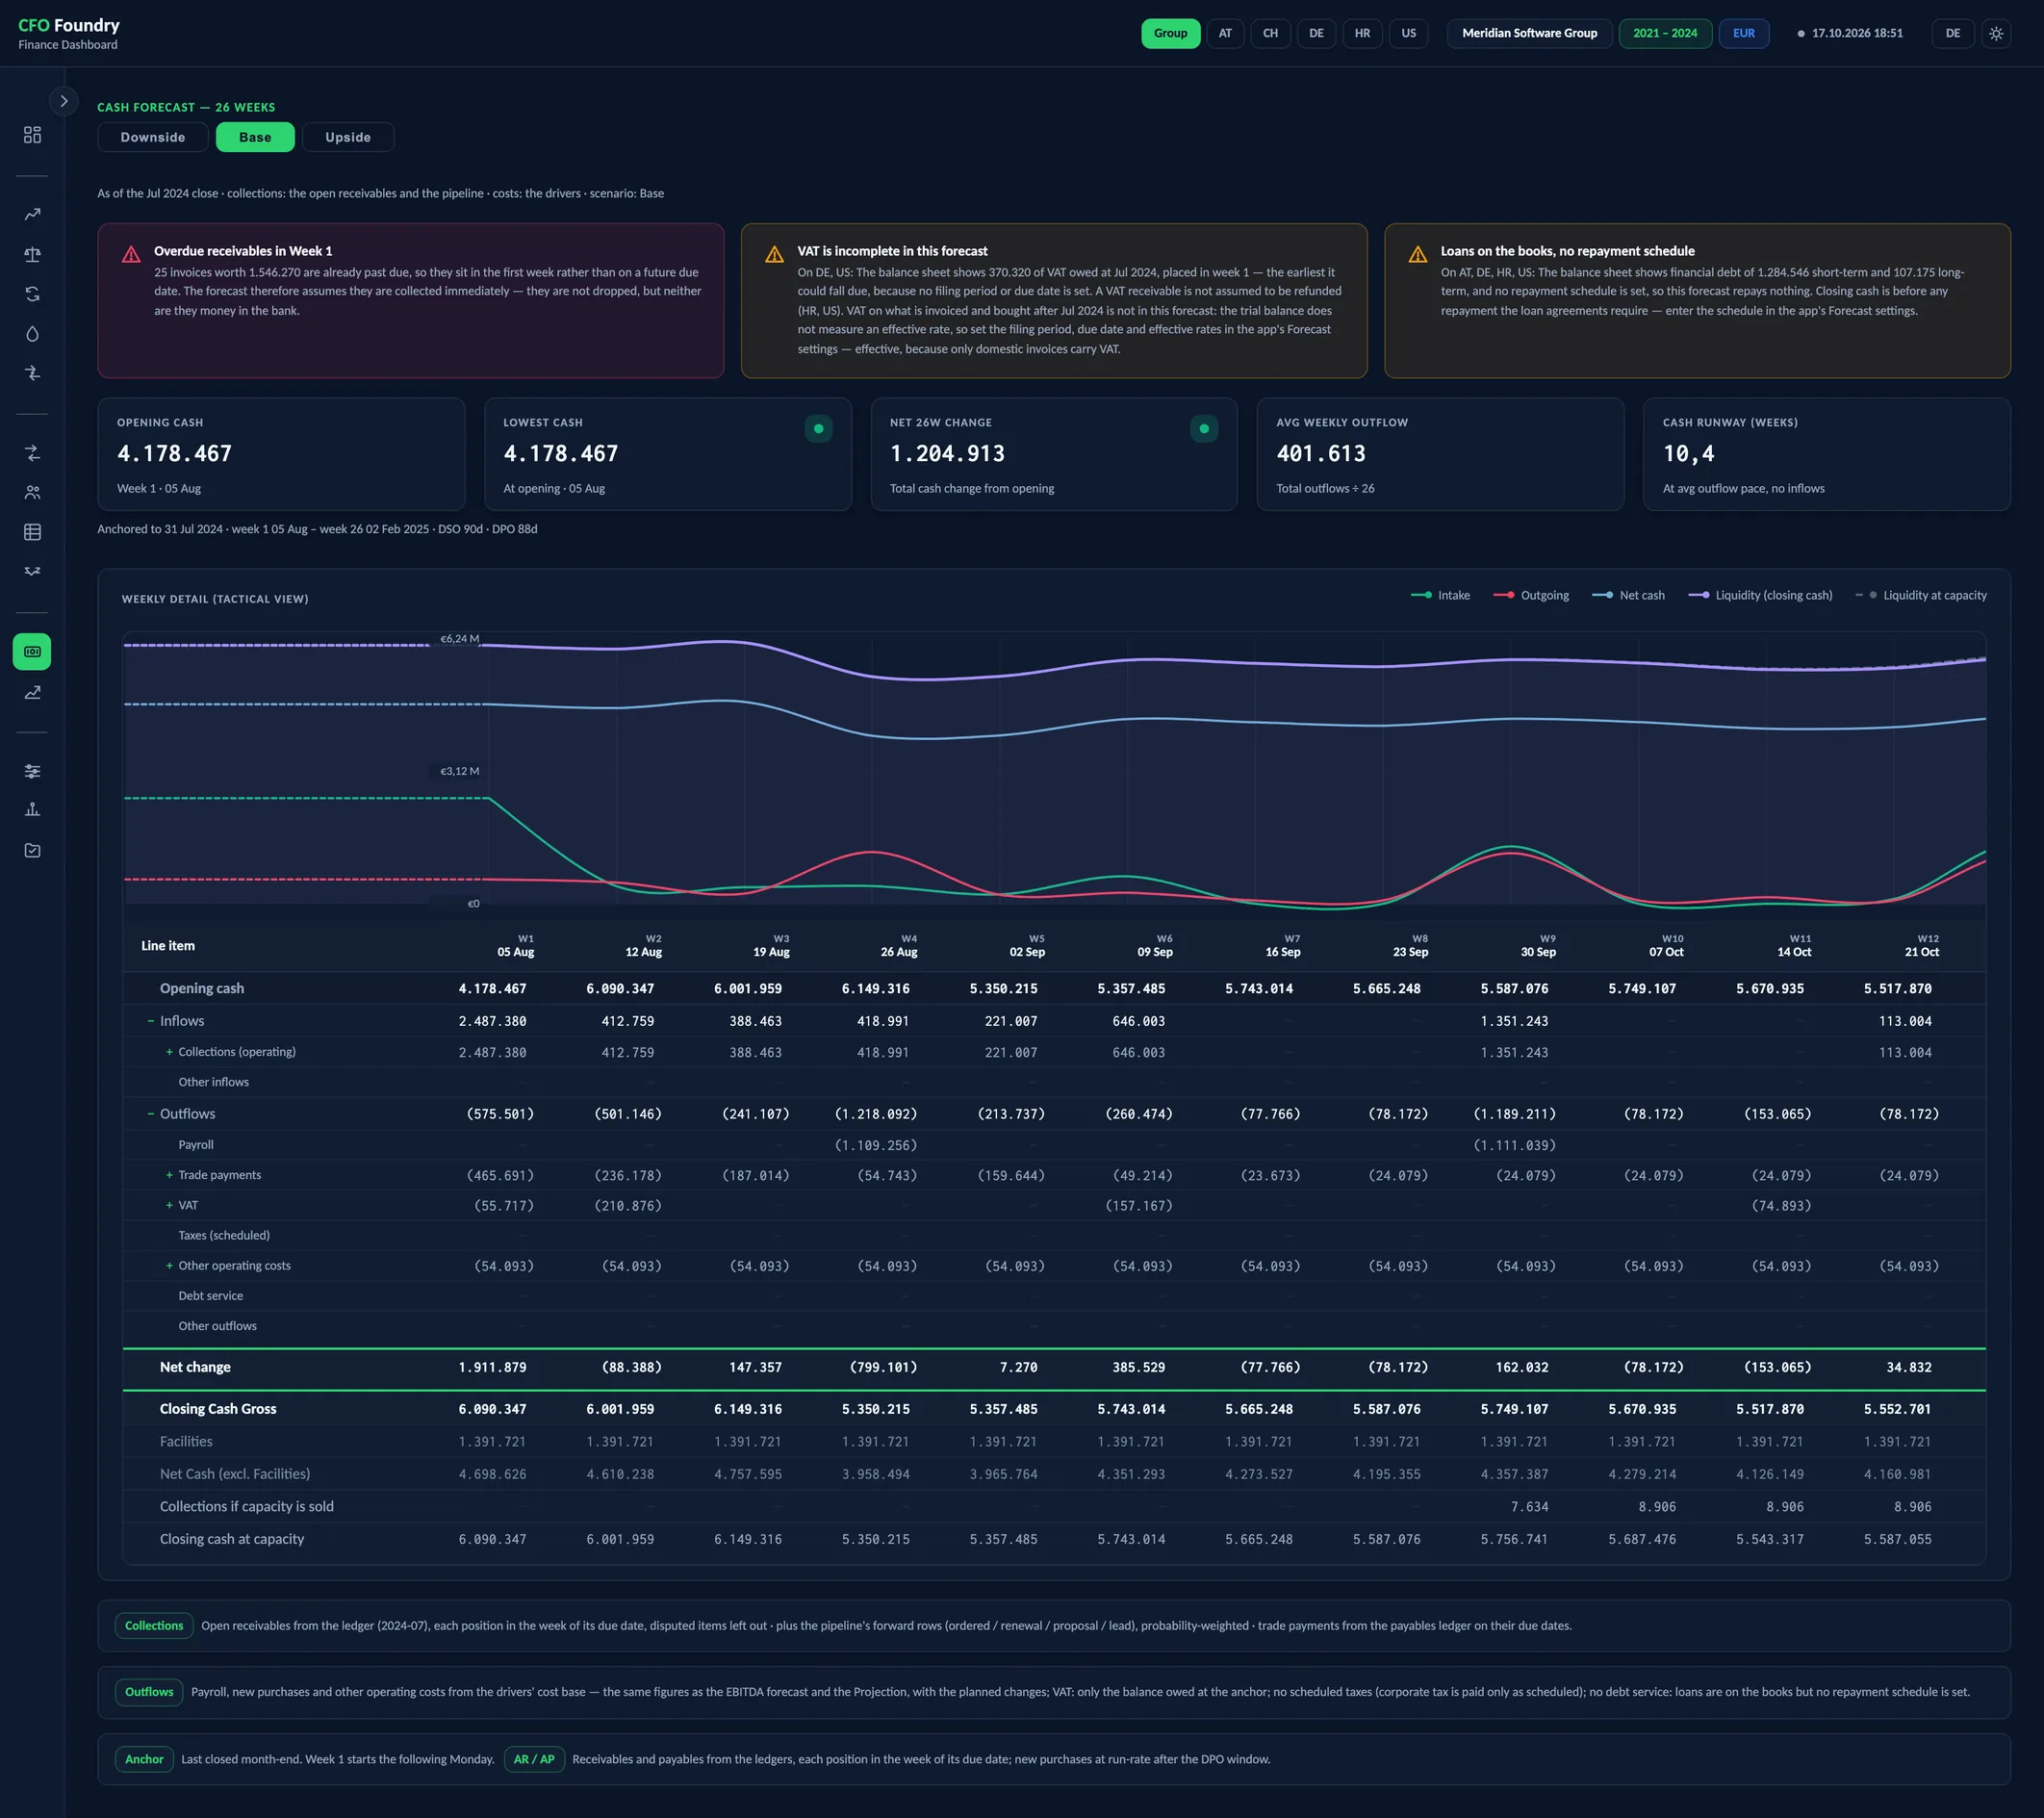The height and width of the screenshot is (1818, 2044).
Task: Click the DE language button beside the clock
Action: pyautogui.click(x=1952, y=33)
